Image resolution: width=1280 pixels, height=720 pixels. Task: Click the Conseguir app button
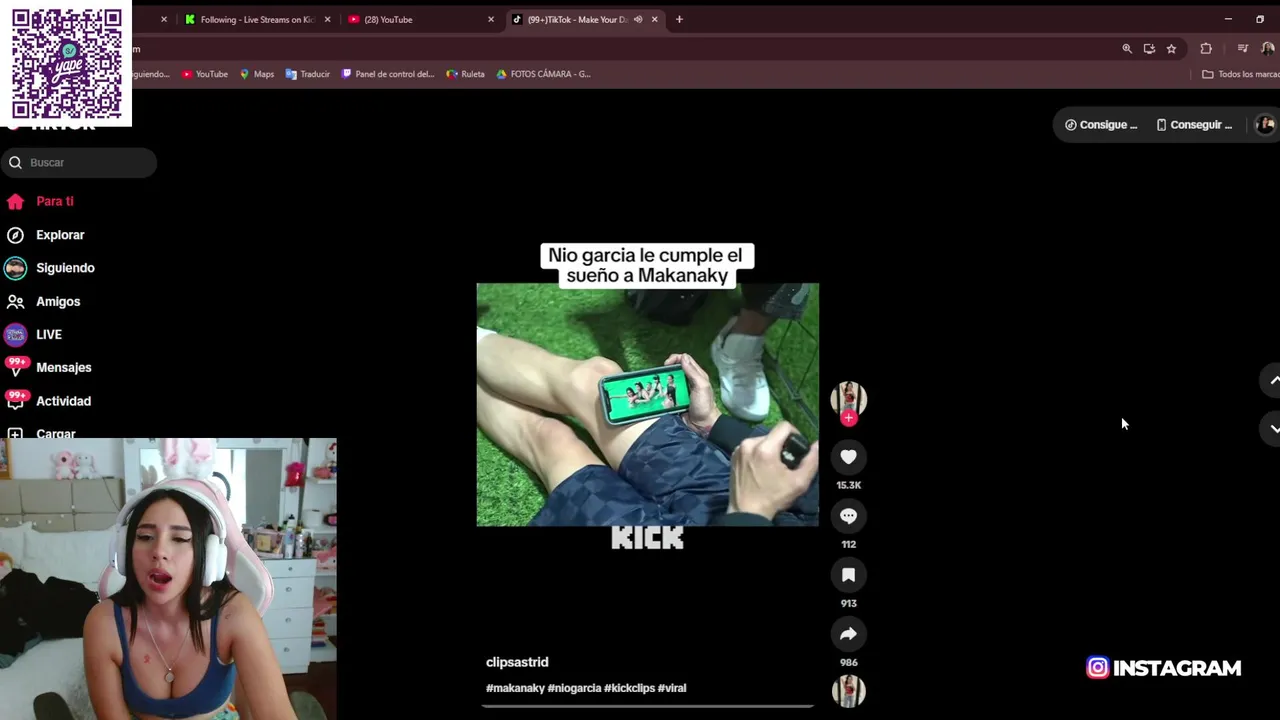[x=1194, y=125]
